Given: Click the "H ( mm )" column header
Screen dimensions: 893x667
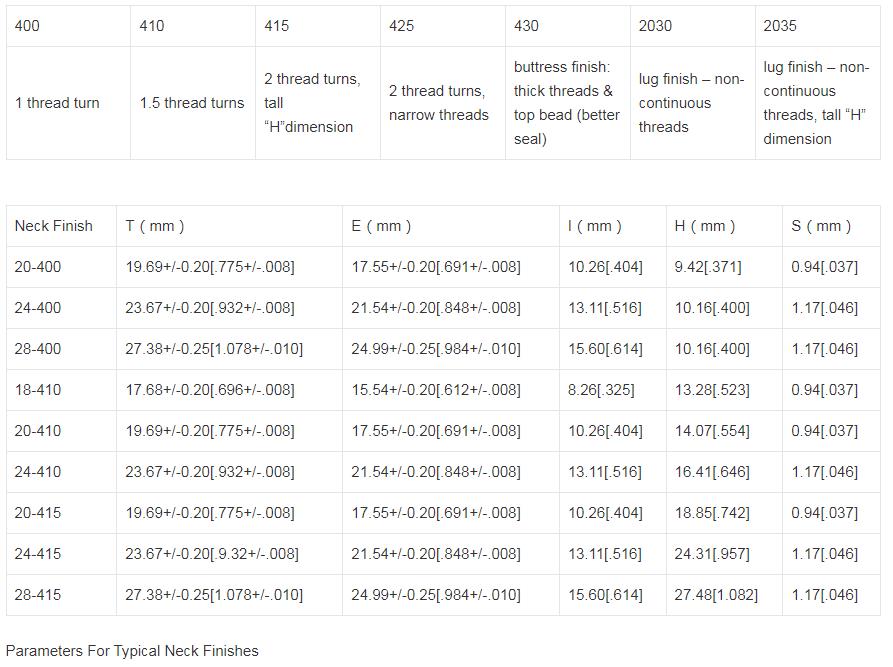Looking at the screenshot, I should [705, 226].
